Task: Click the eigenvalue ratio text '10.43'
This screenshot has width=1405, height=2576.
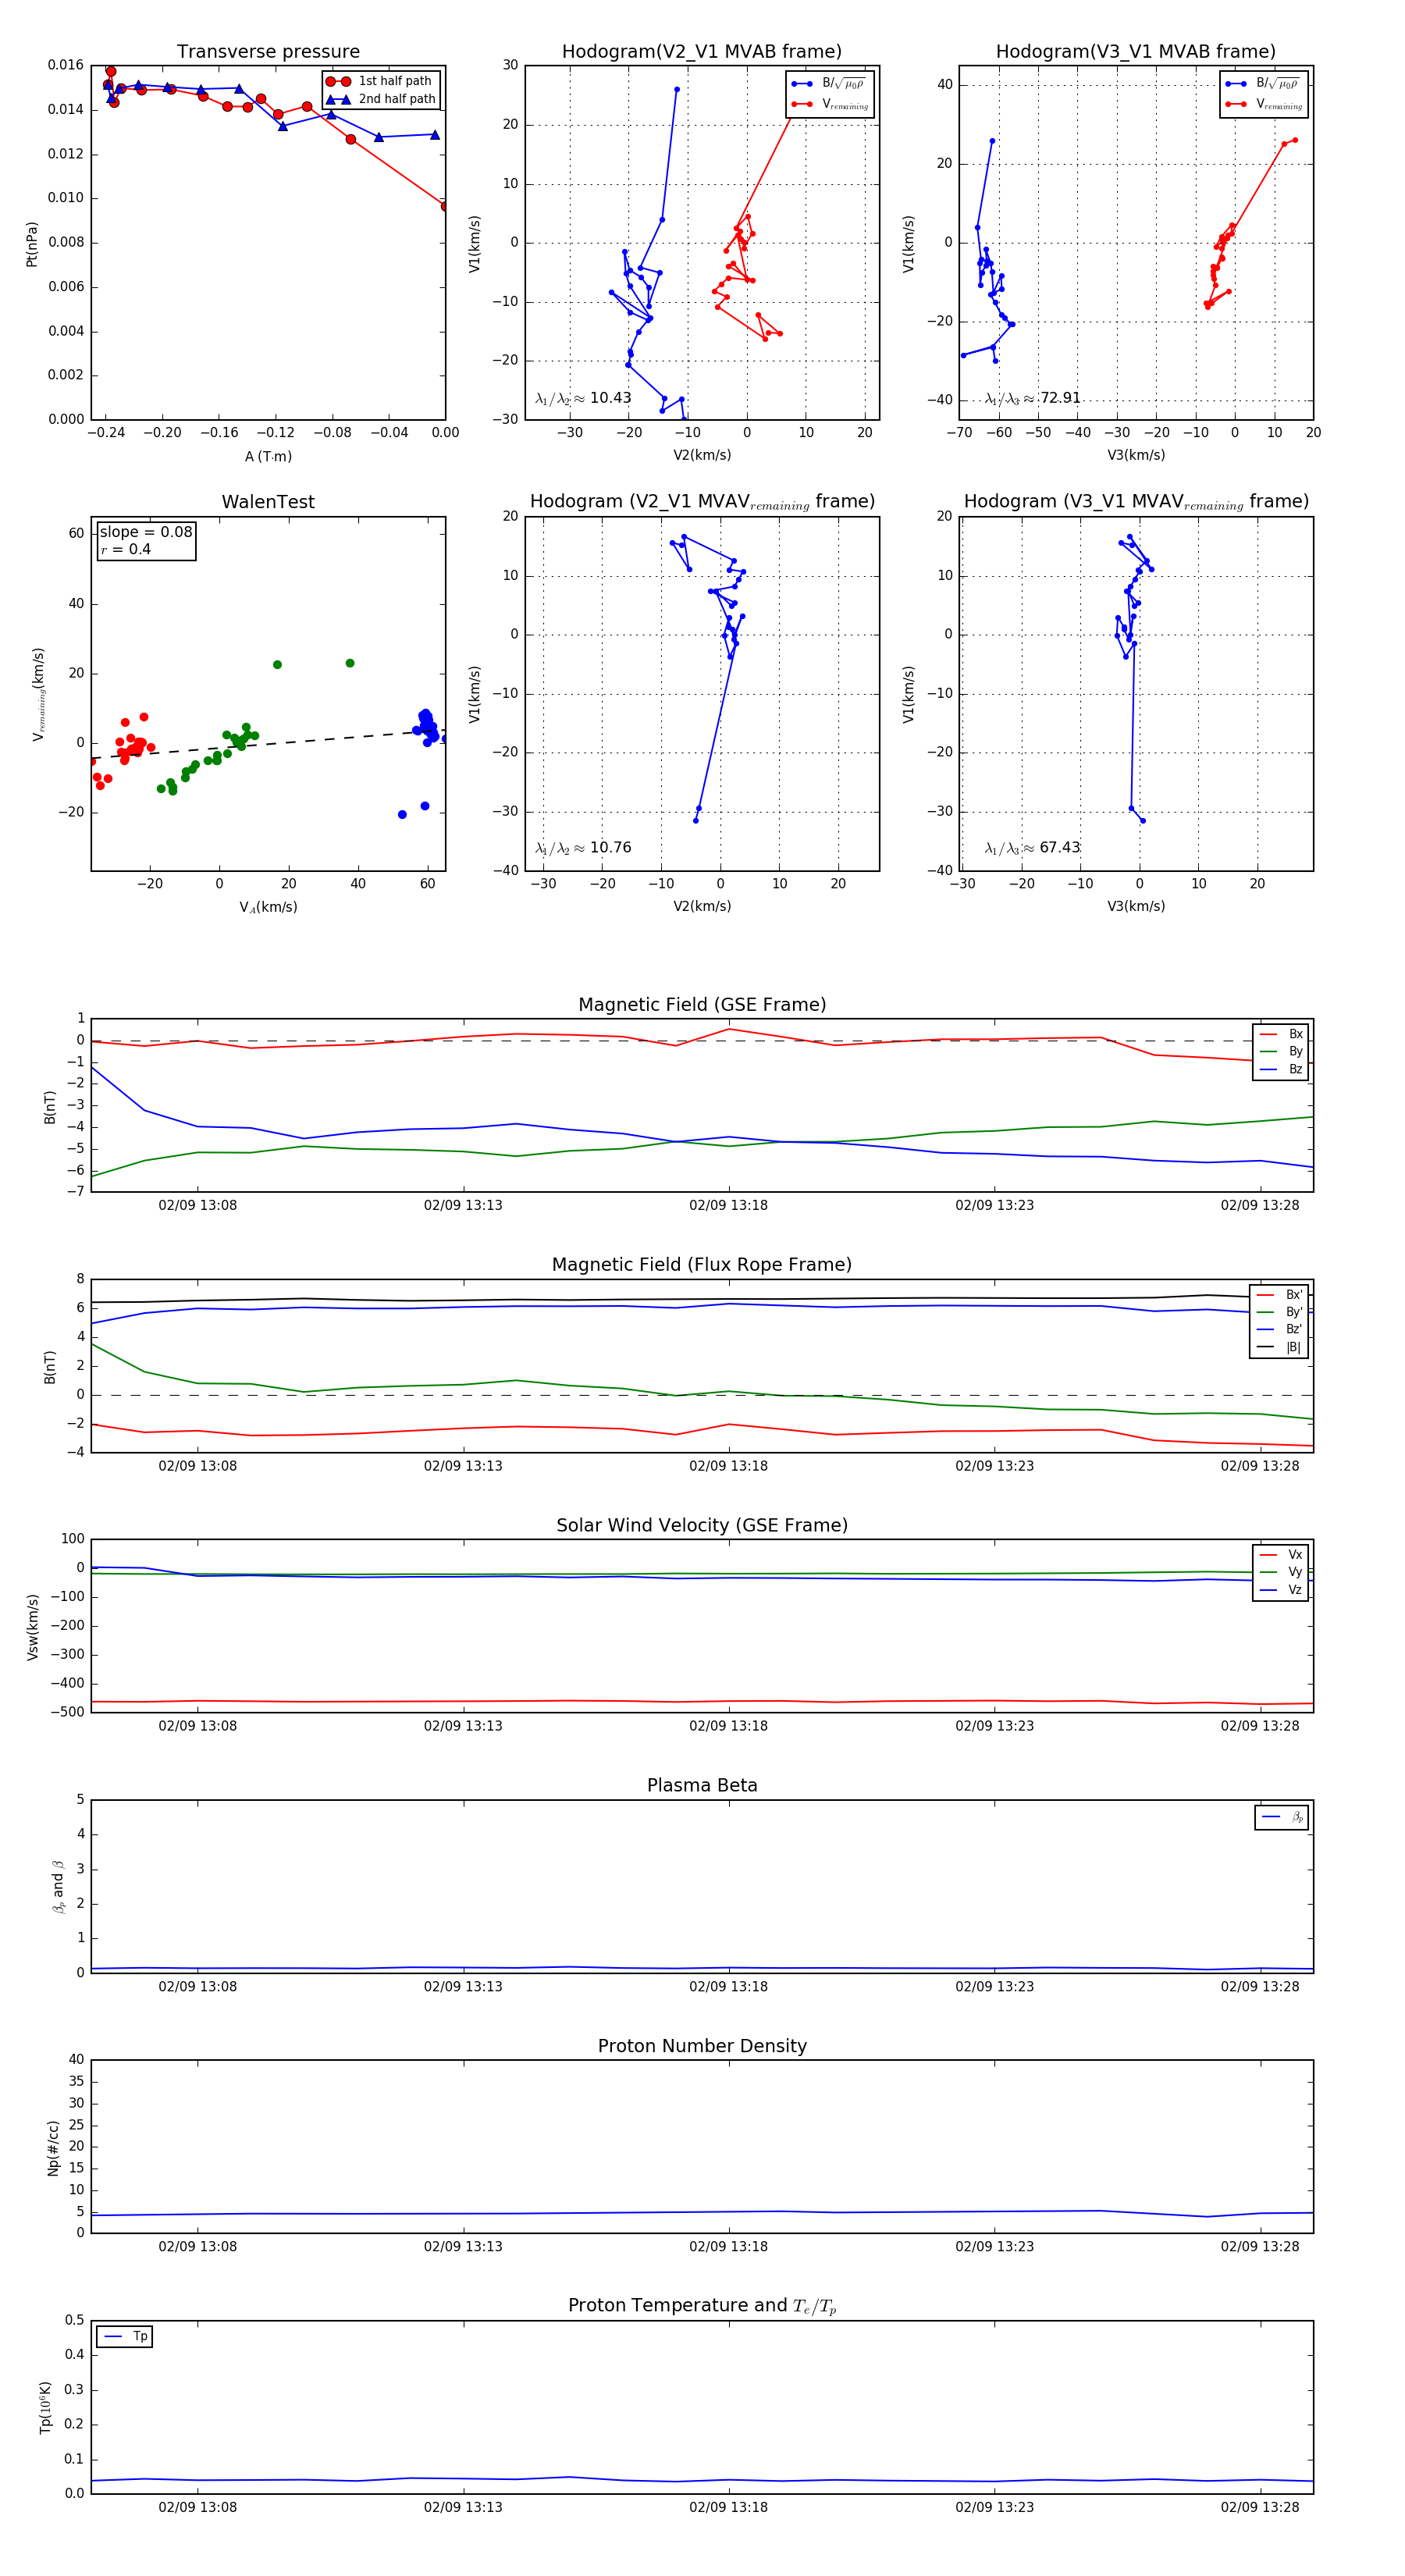Action: click(611, 398)
